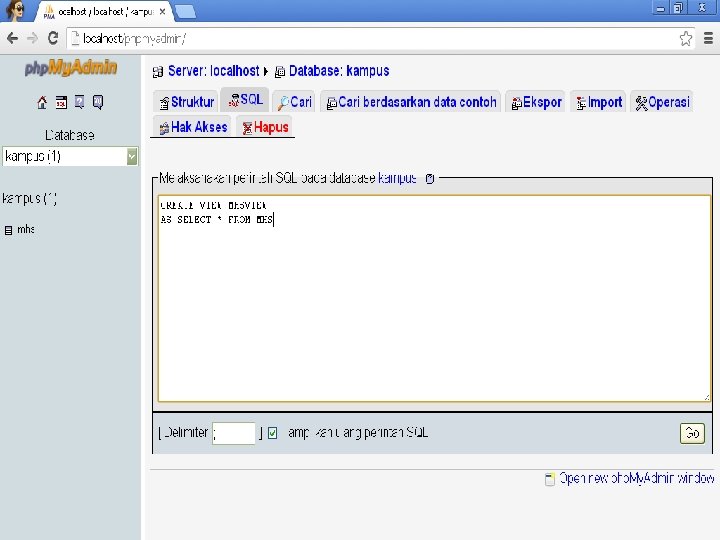
Task: Open the Ekspor tab
Action: [536, 102]
